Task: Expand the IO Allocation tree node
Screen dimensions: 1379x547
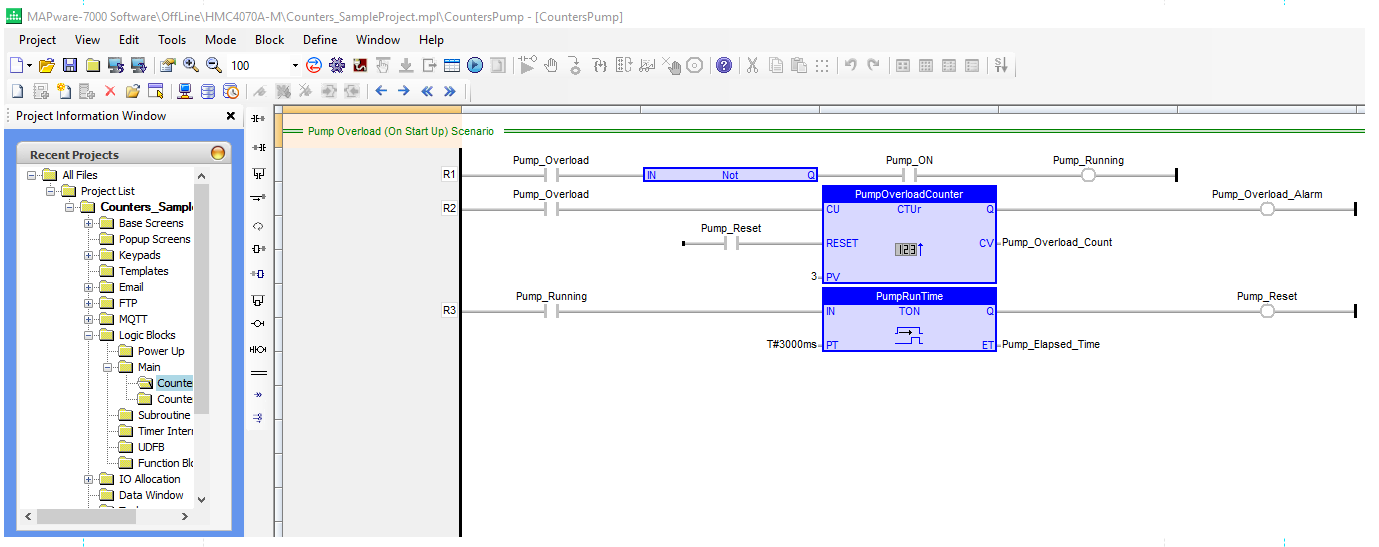Action: click(x=89, y=479)
